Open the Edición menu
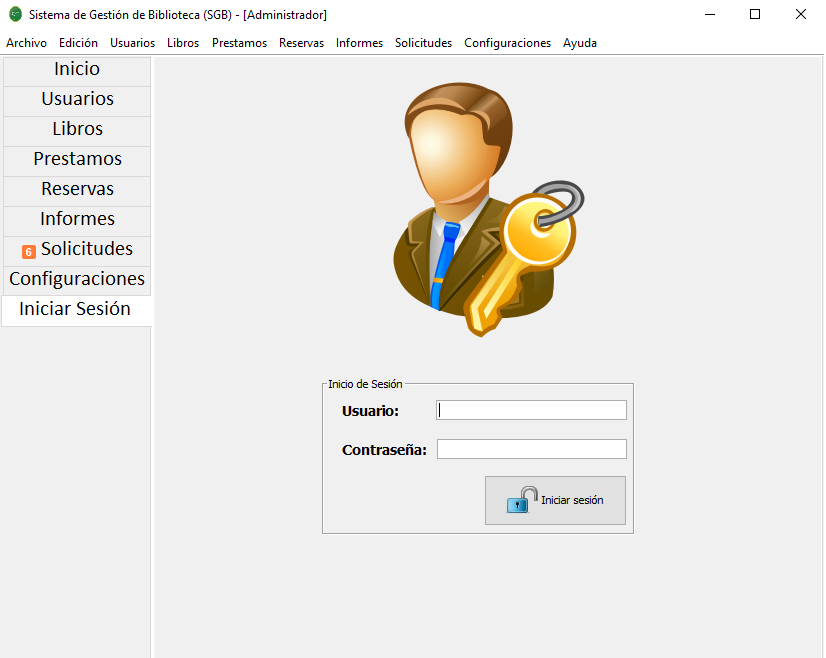The height and width of the screenshot is (658, 826). 77,43
